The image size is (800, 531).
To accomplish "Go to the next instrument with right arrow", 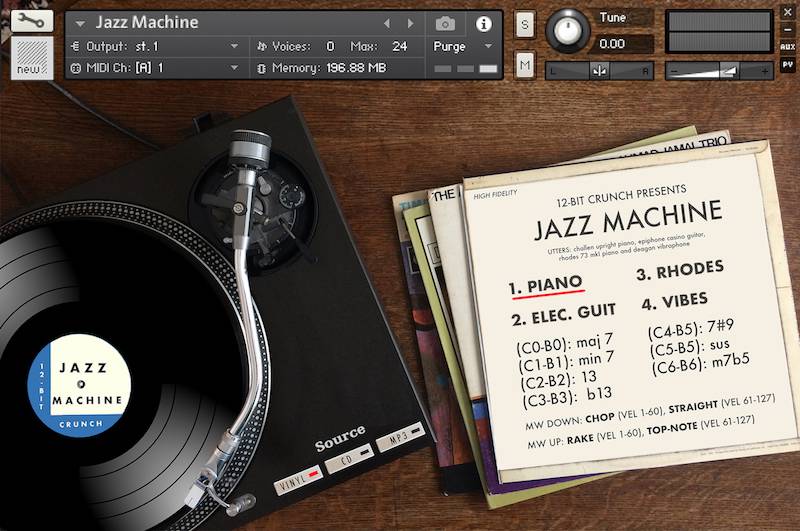I will pos(410,23).
